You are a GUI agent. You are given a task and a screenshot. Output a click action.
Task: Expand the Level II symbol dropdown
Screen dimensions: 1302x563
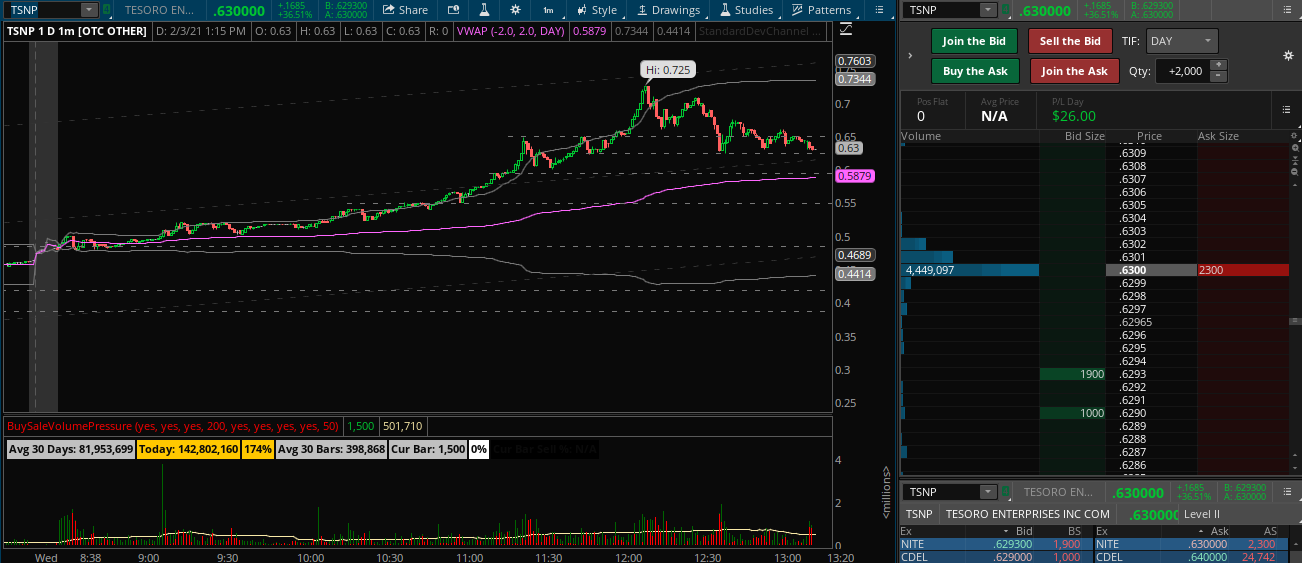coord(989,492)
